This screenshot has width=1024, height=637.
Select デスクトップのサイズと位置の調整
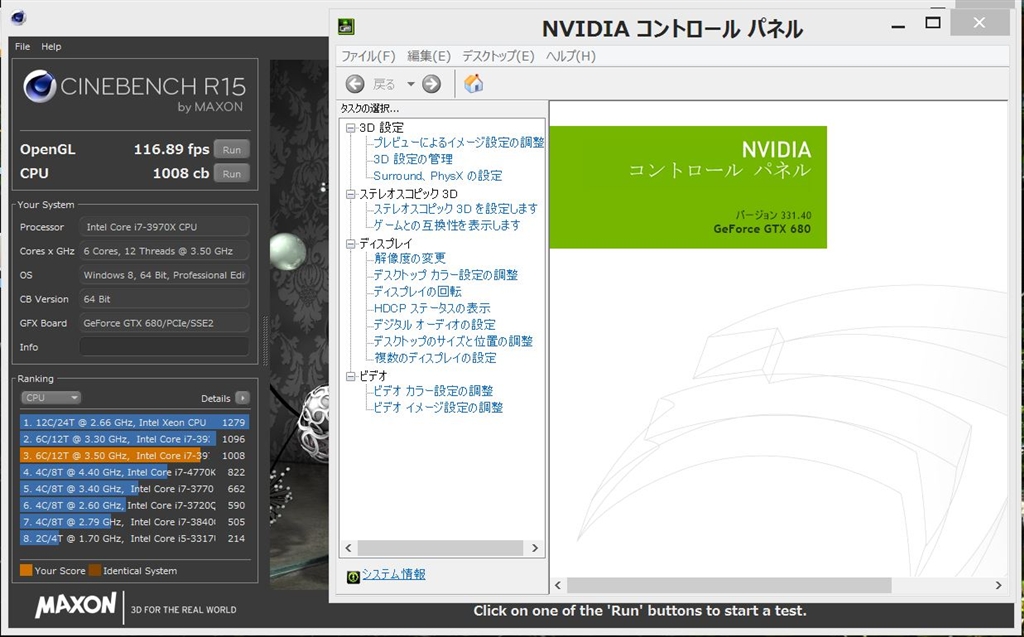(x=453, y=341)
